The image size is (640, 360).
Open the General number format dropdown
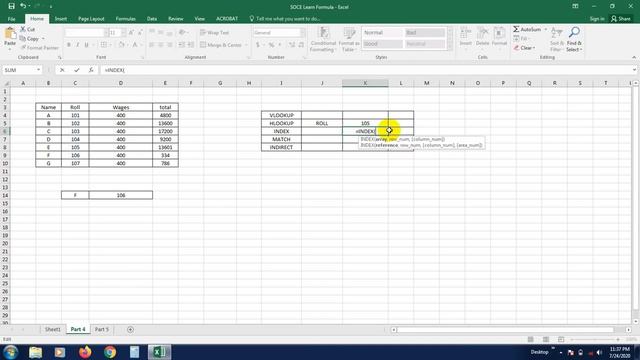coord(302,33)
